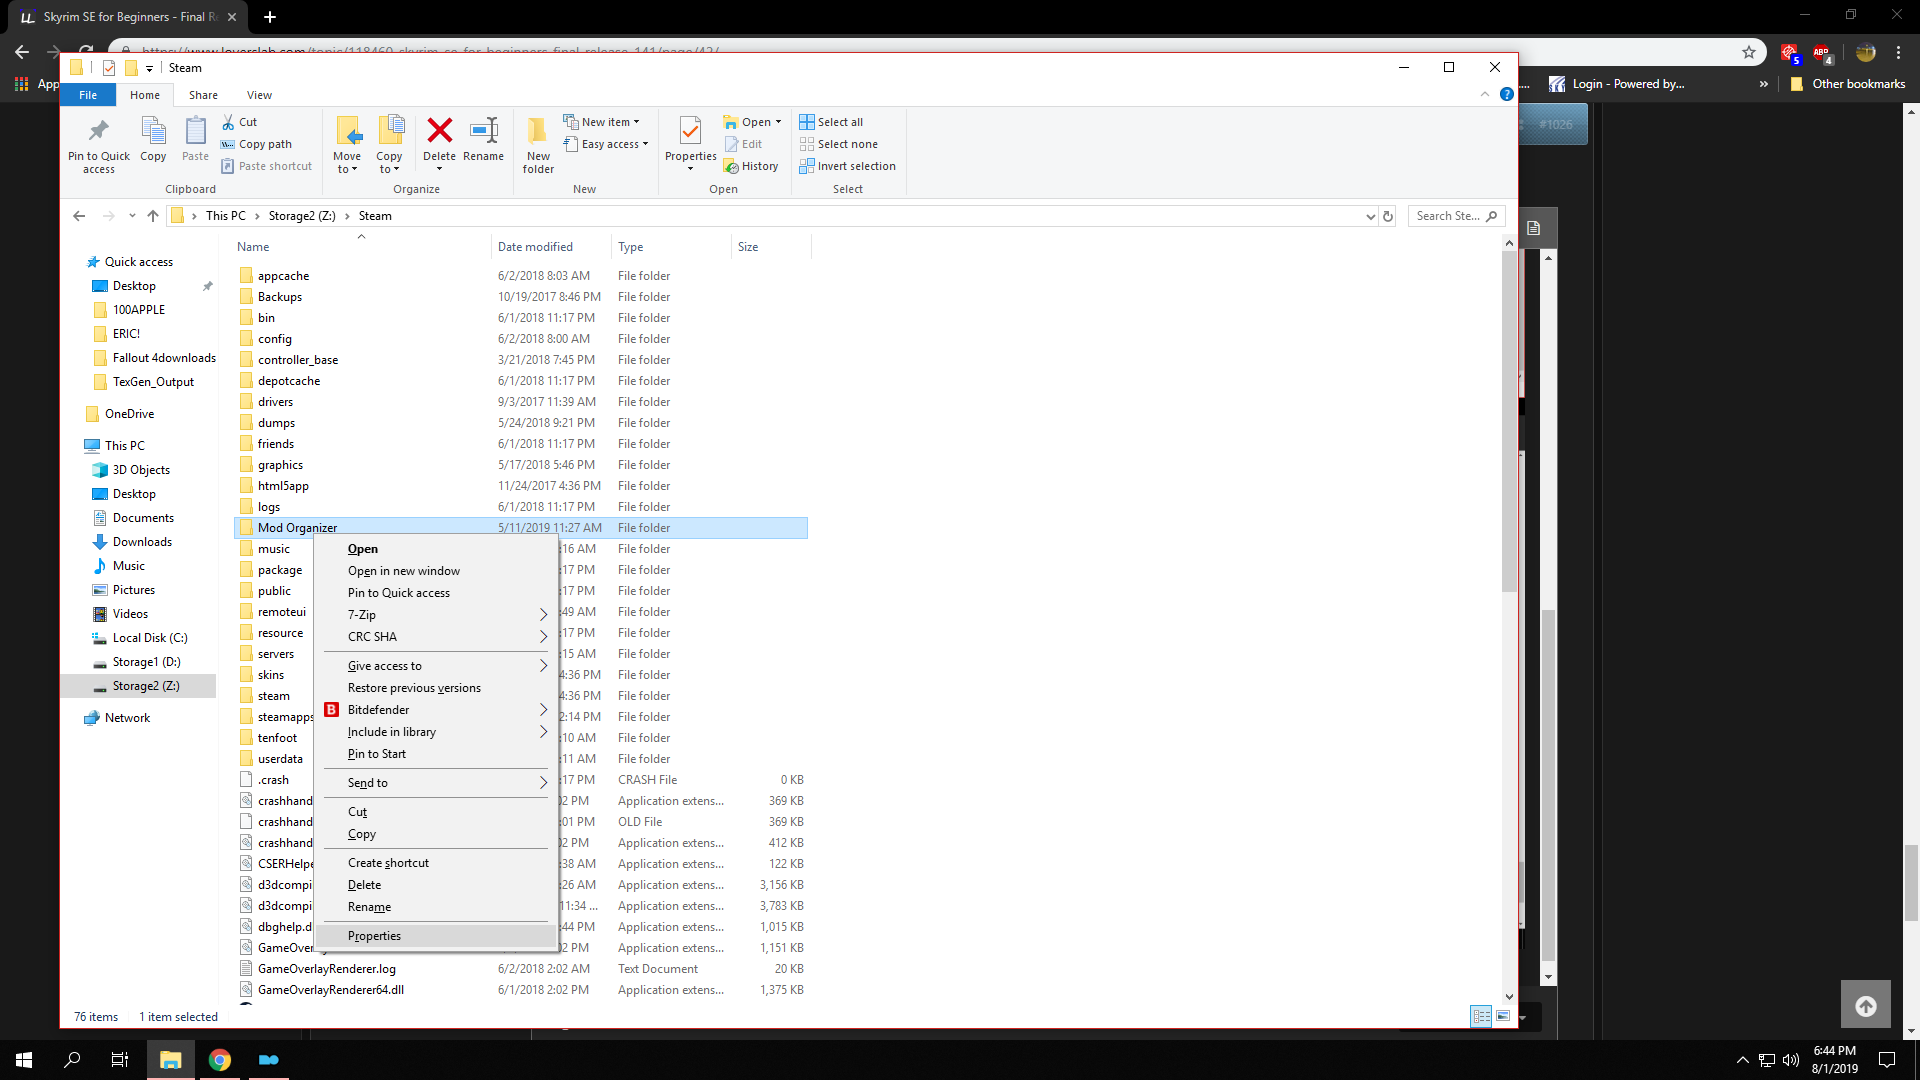Expand the 7-Zip submenu

[436, 615]
